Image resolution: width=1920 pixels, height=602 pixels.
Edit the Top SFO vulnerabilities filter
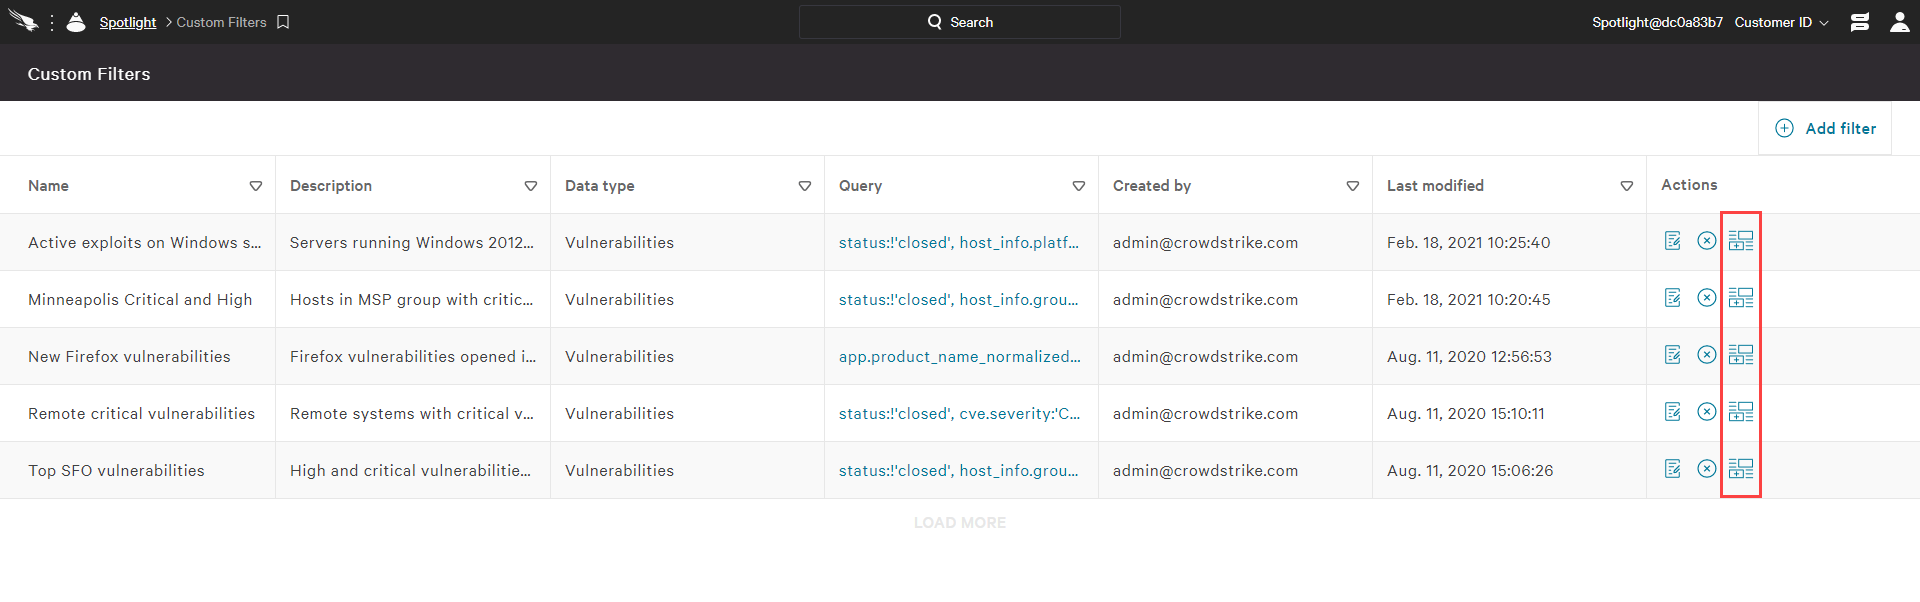pos(1673,469)
